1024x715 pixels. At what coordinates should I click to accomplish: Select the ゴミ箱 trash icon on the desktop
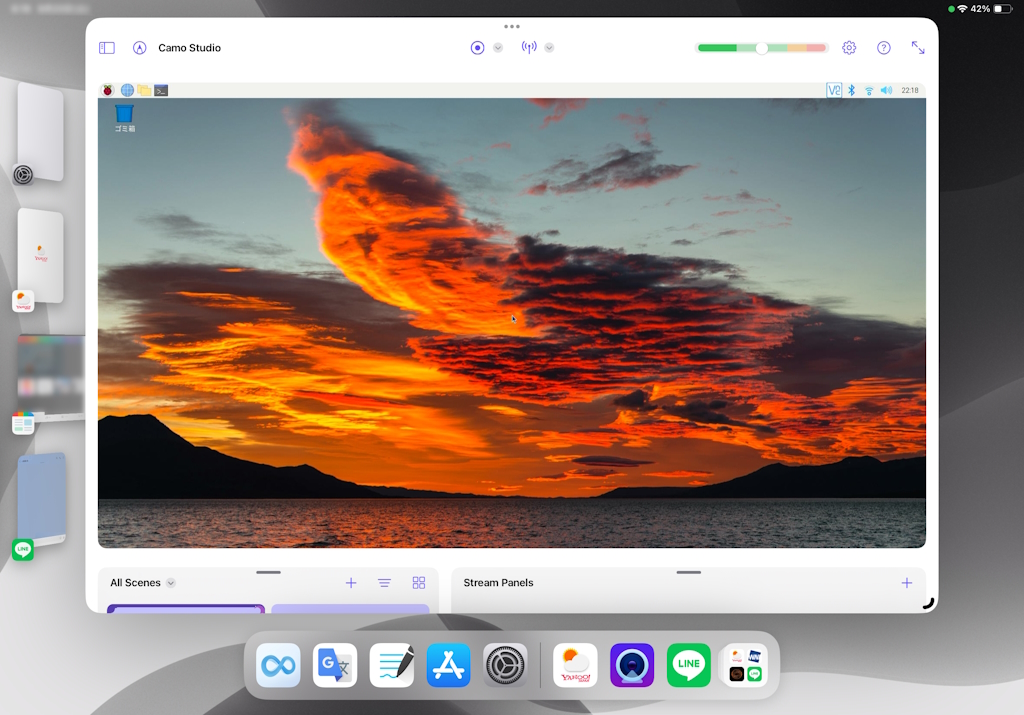point(124,118)
